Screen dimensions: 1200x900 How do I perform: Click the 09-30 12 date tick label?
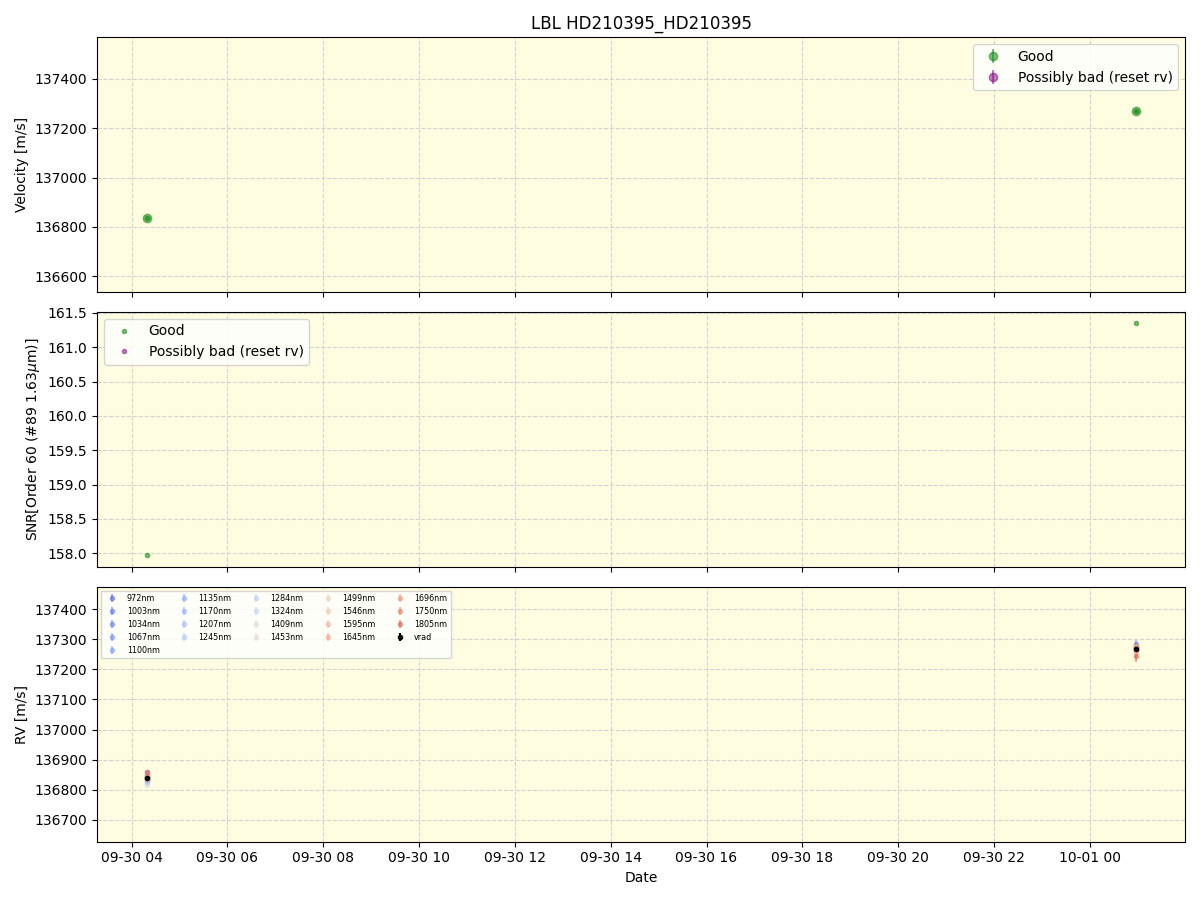[515, 855]
